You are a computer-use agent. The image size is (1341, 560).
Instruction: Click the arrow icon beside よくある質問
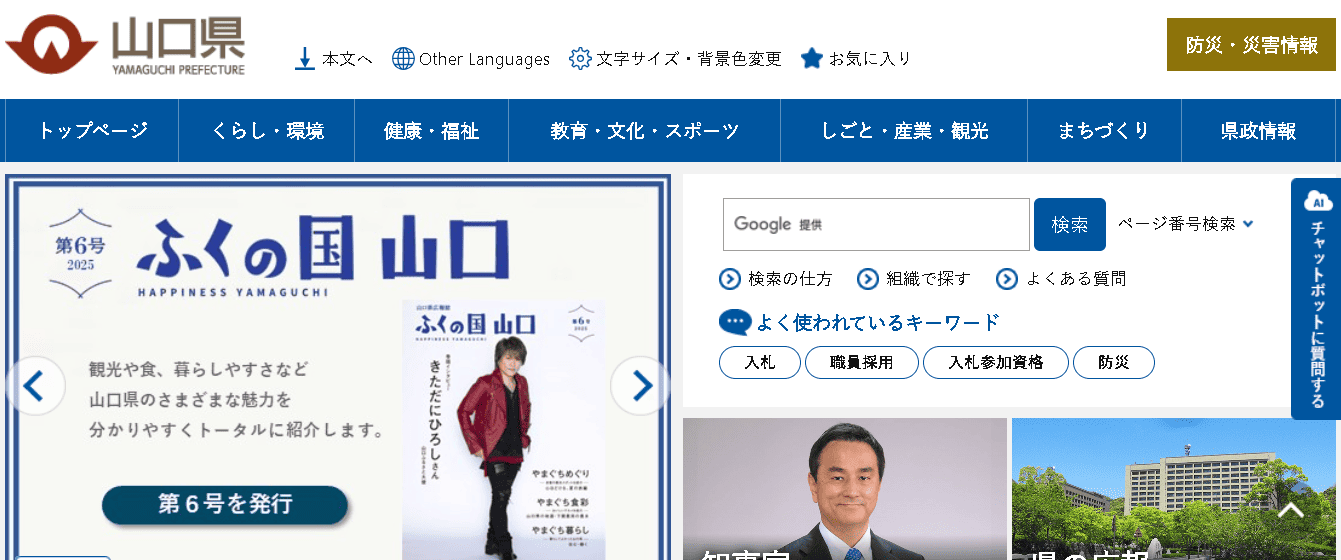[1007, 279]
